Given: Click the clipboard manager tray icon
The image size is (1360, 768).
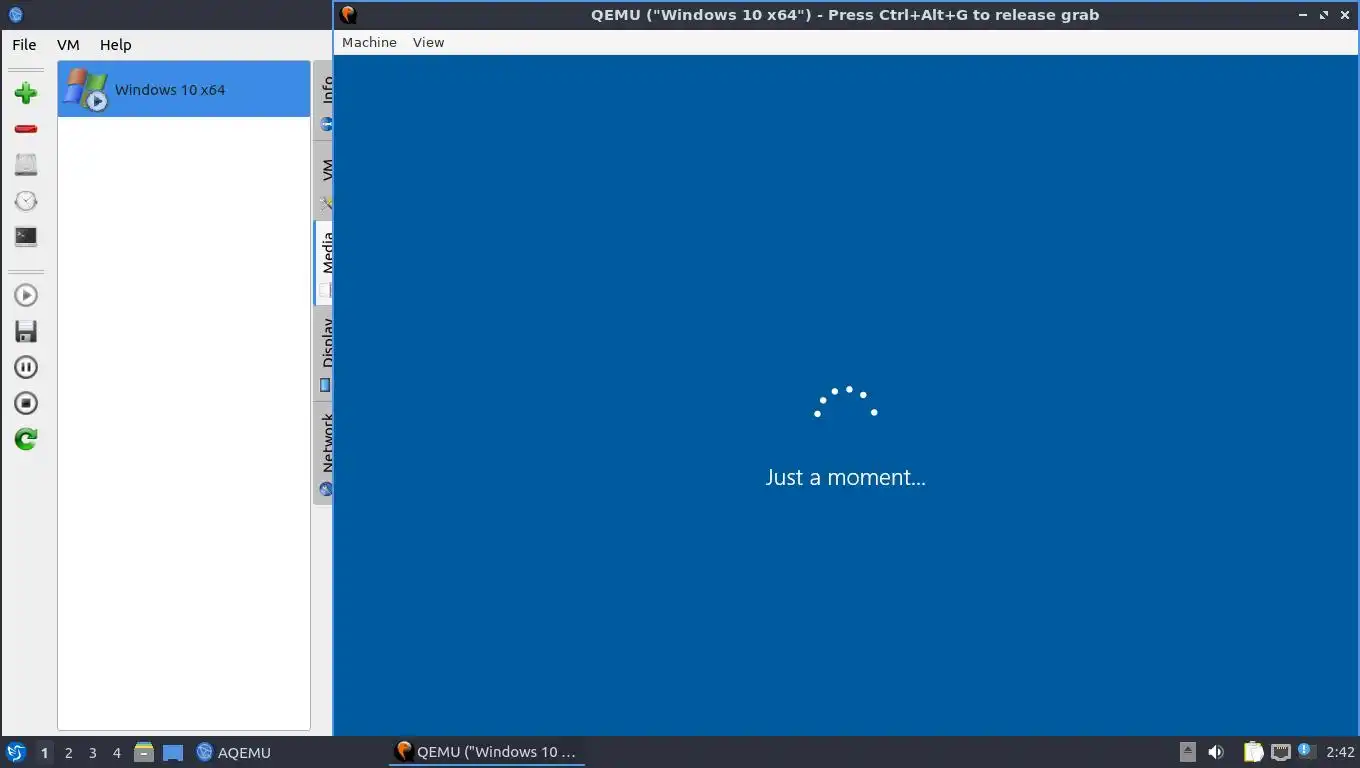Looking at the screenshot, I should tap(1253, 752).
